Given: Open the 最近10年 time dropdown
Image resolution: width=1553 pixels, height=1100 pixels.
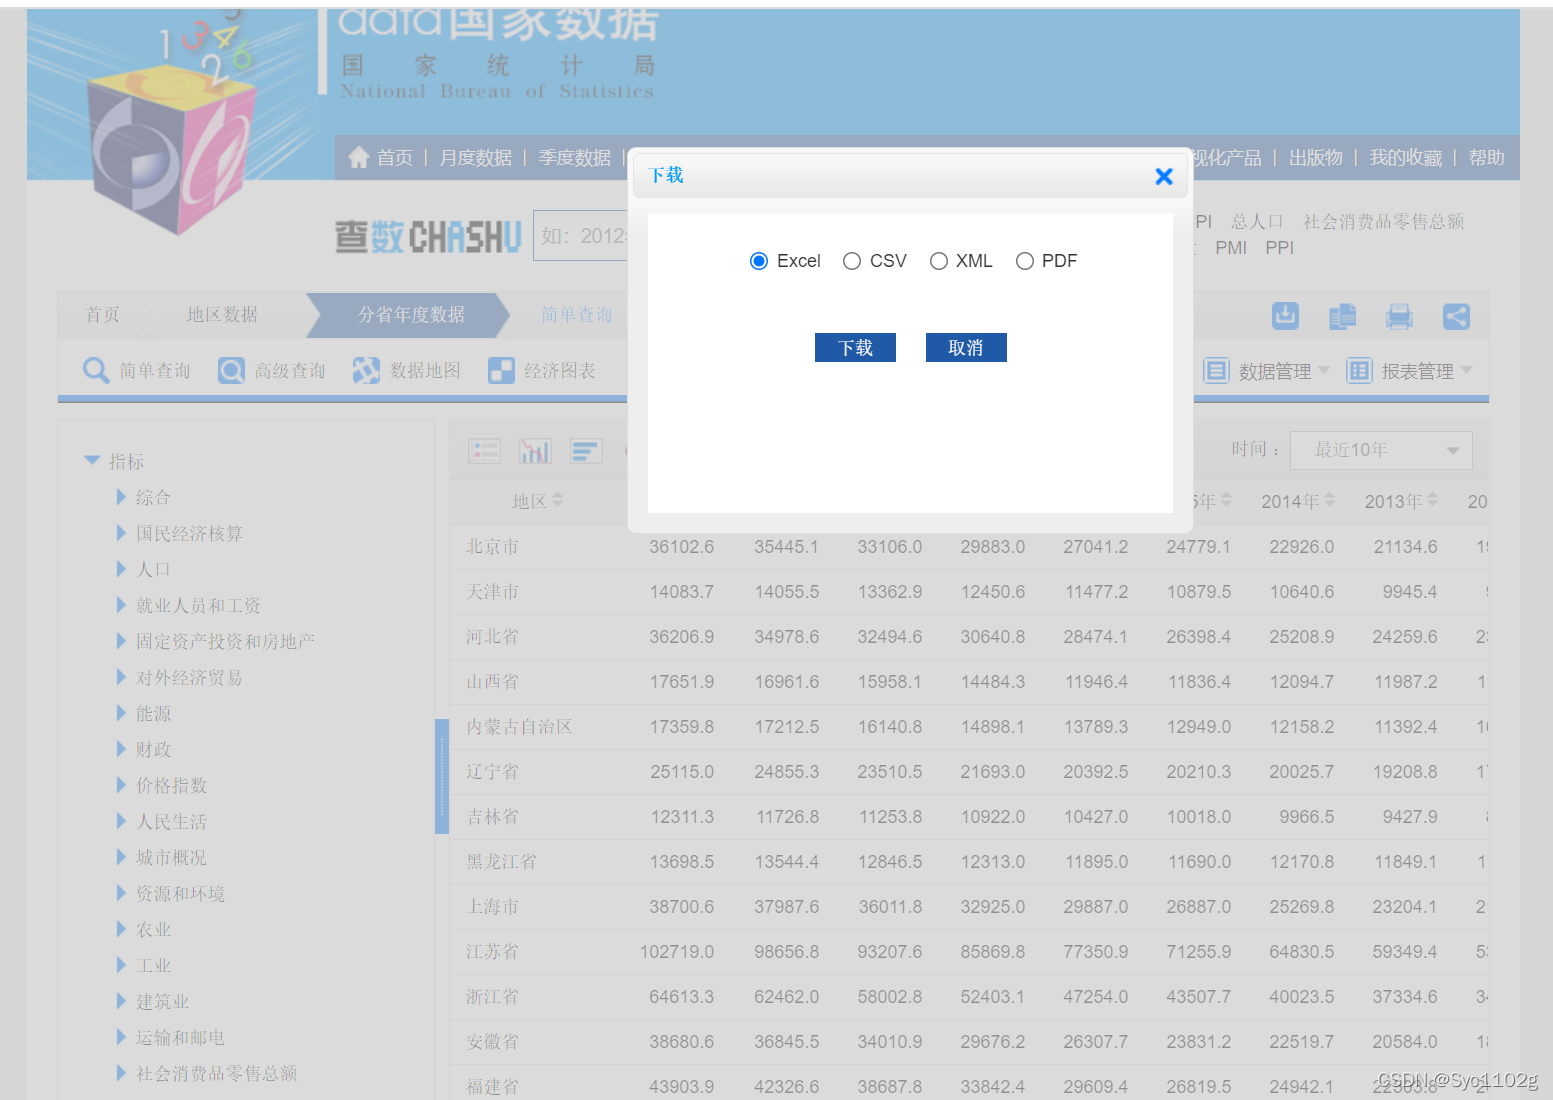Looking at the screenshot, I should point(1381,450).
